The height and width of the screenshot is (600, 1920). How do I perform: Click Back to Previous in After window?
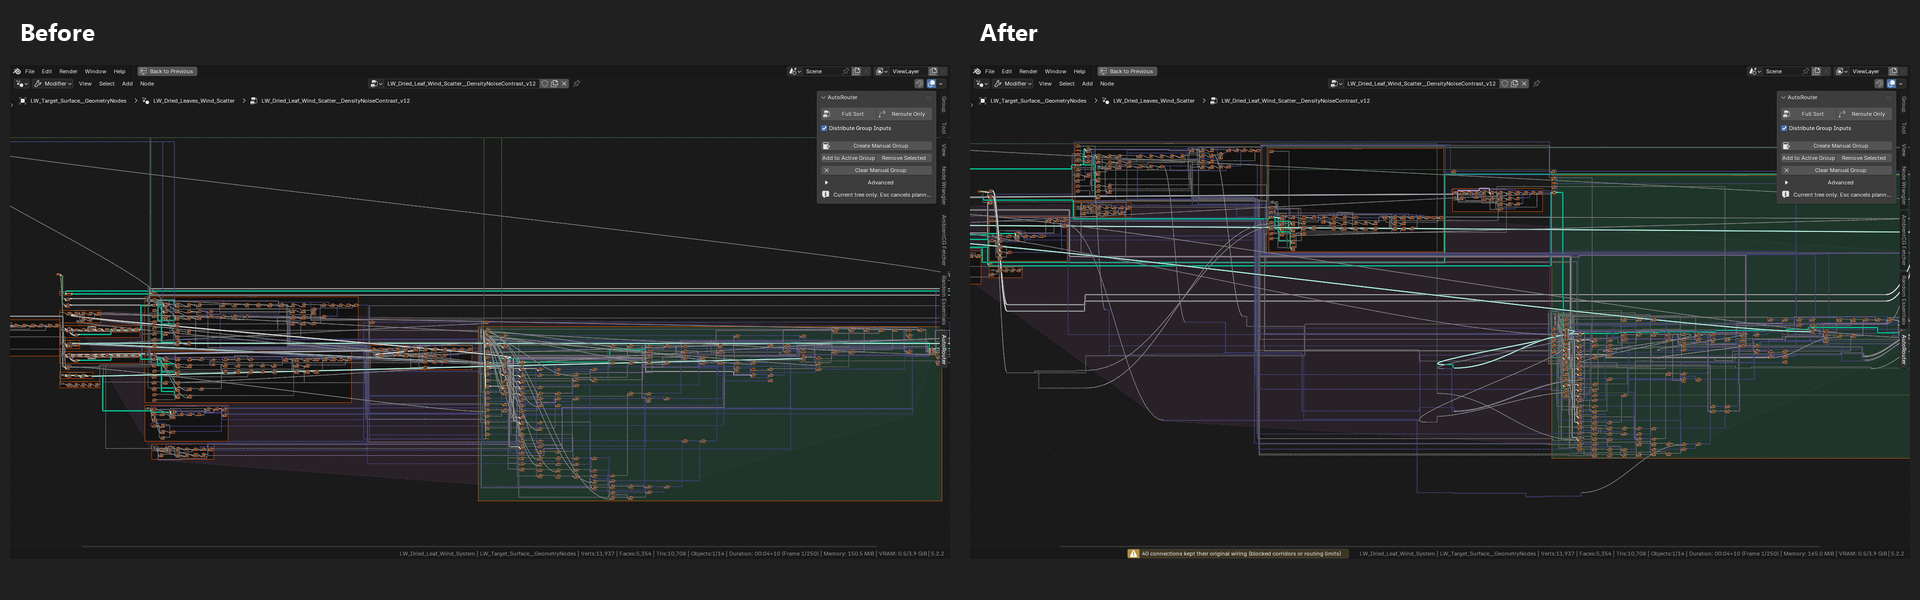coord(1127,71)
